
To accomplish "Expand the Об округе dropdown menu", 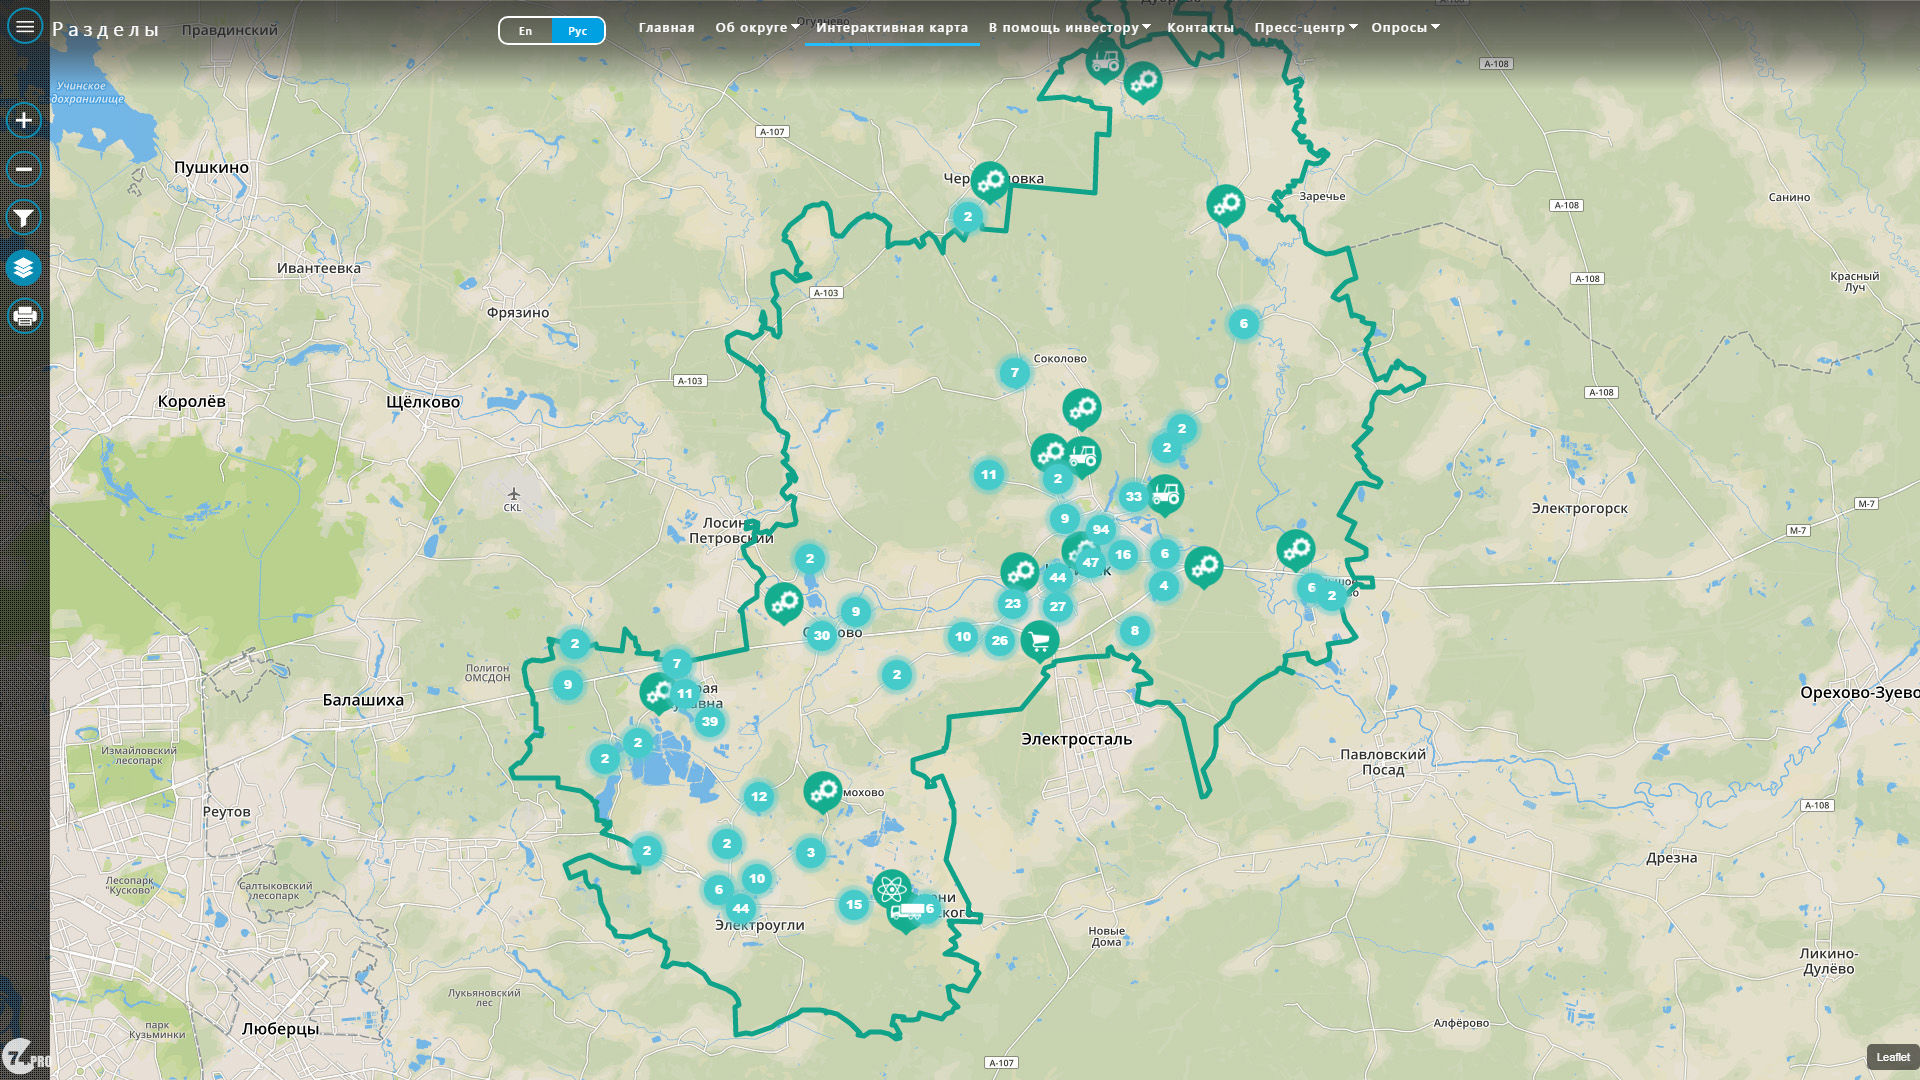I will [757, 28].
